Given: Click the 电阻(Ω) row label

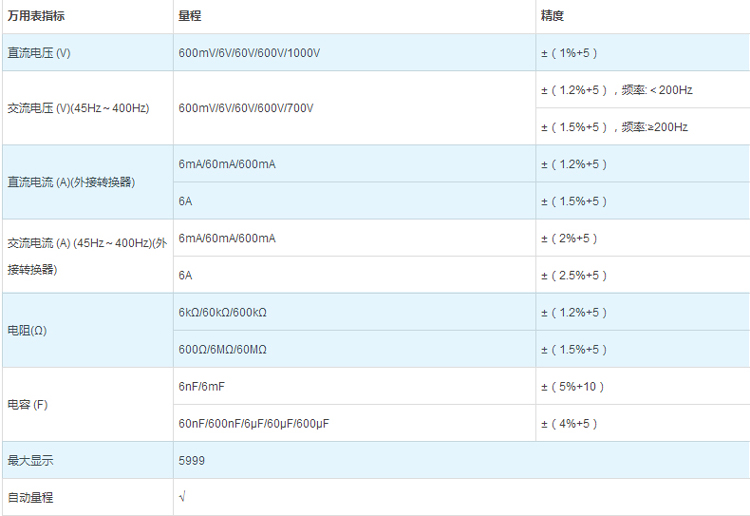Looking at the screenshot, I should tap(27, 330).
